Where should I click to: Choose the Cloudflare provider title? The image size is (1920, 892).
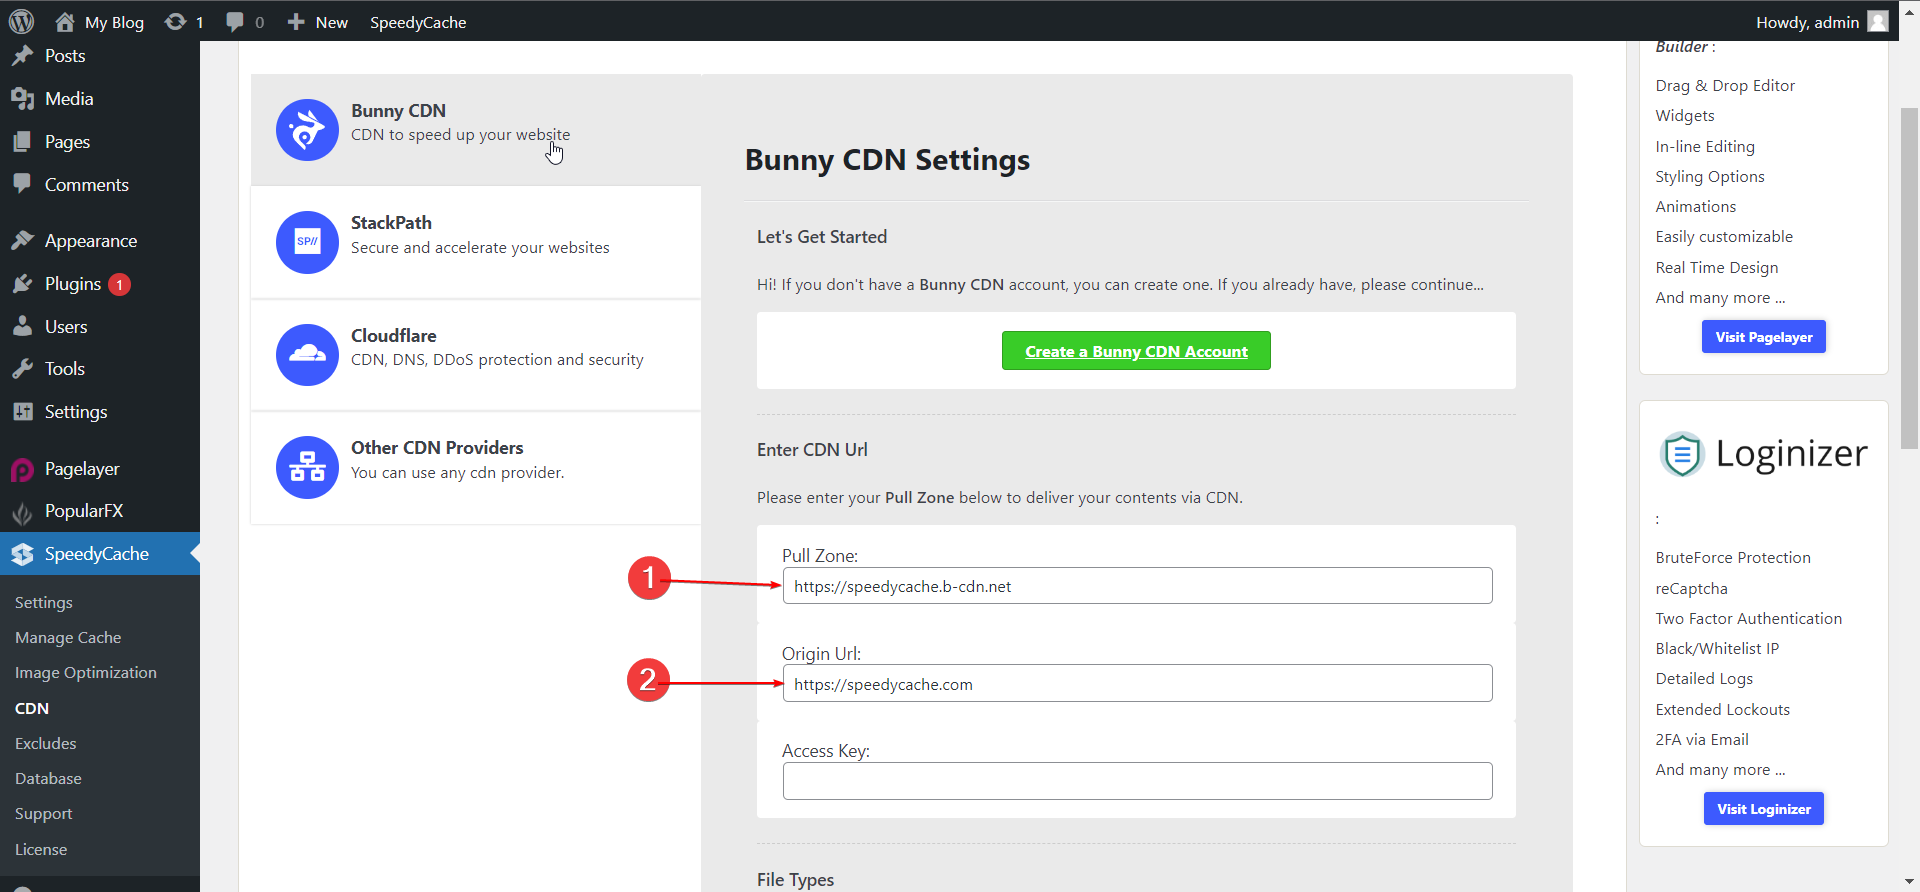coord(394,336)
